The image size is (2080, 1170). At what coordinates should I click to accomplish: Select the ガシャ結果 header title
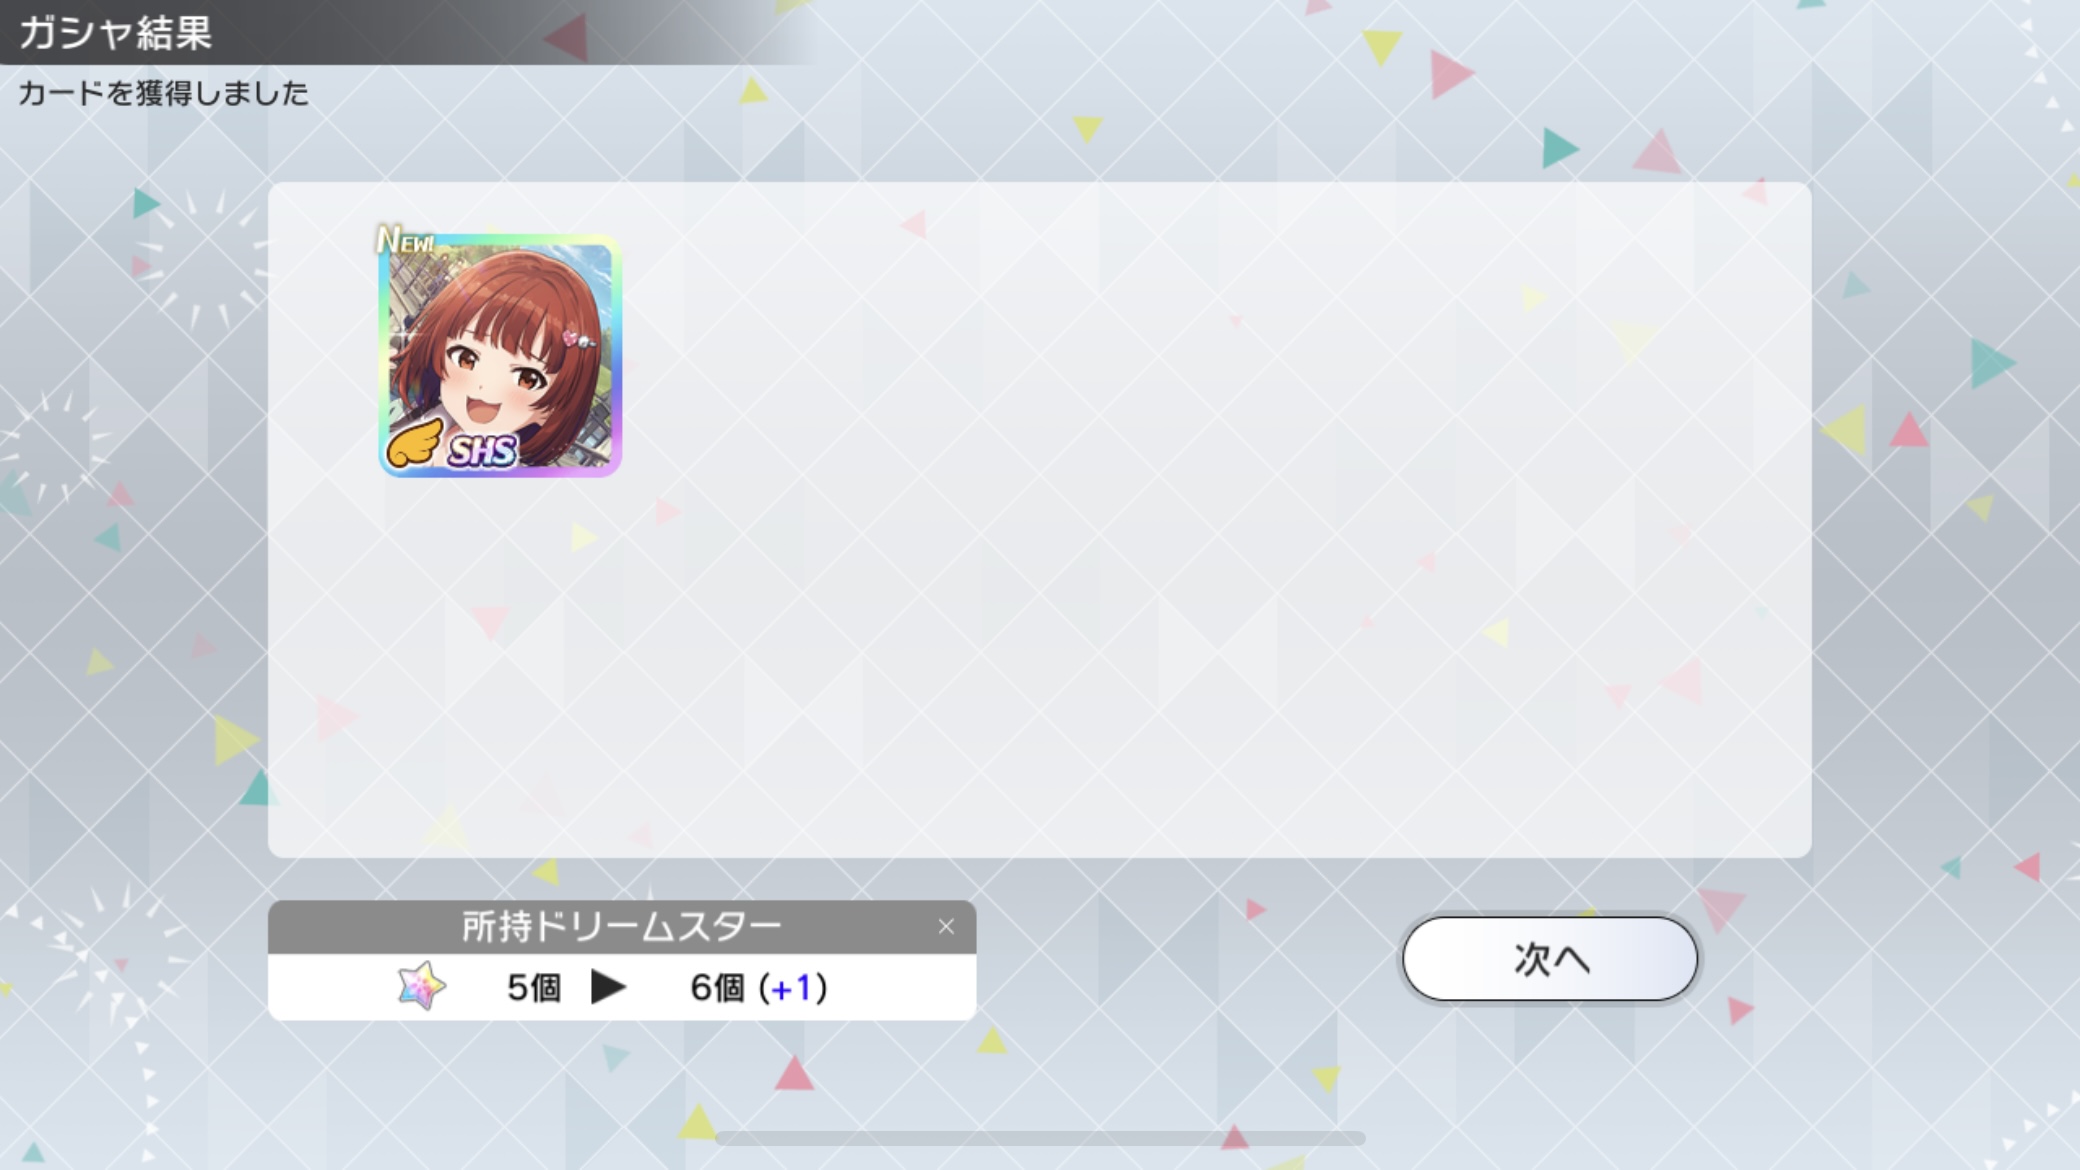point(115,32)
